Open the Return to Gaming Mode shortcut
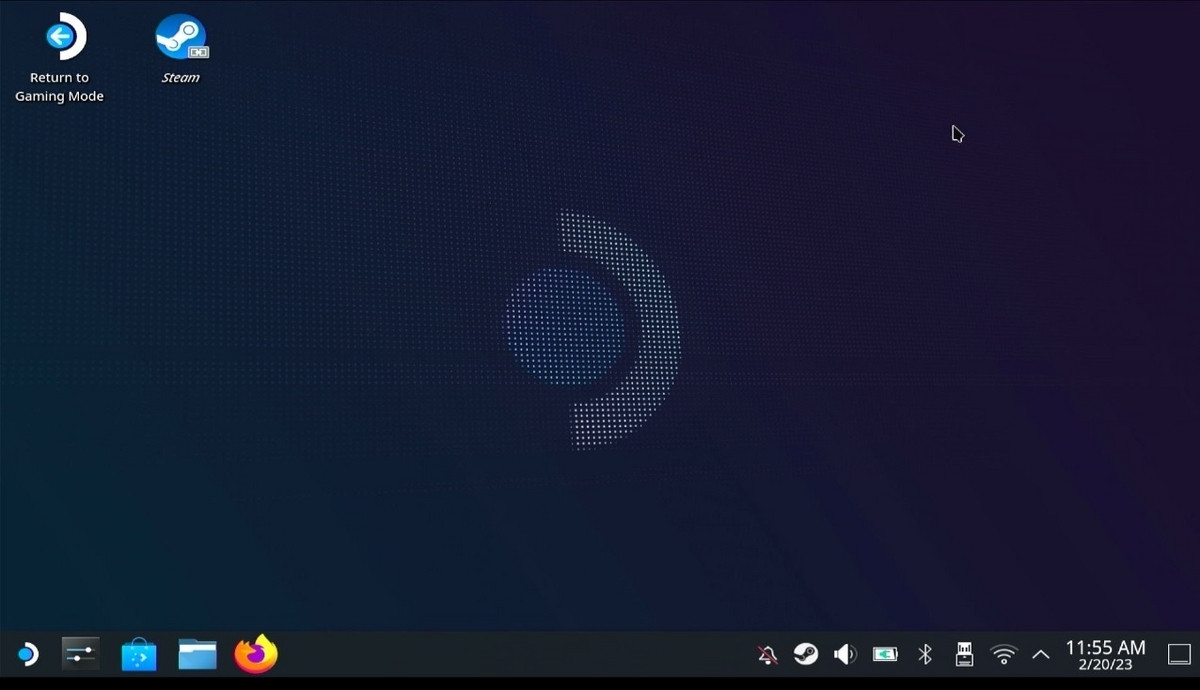 (x=59, y=58)
